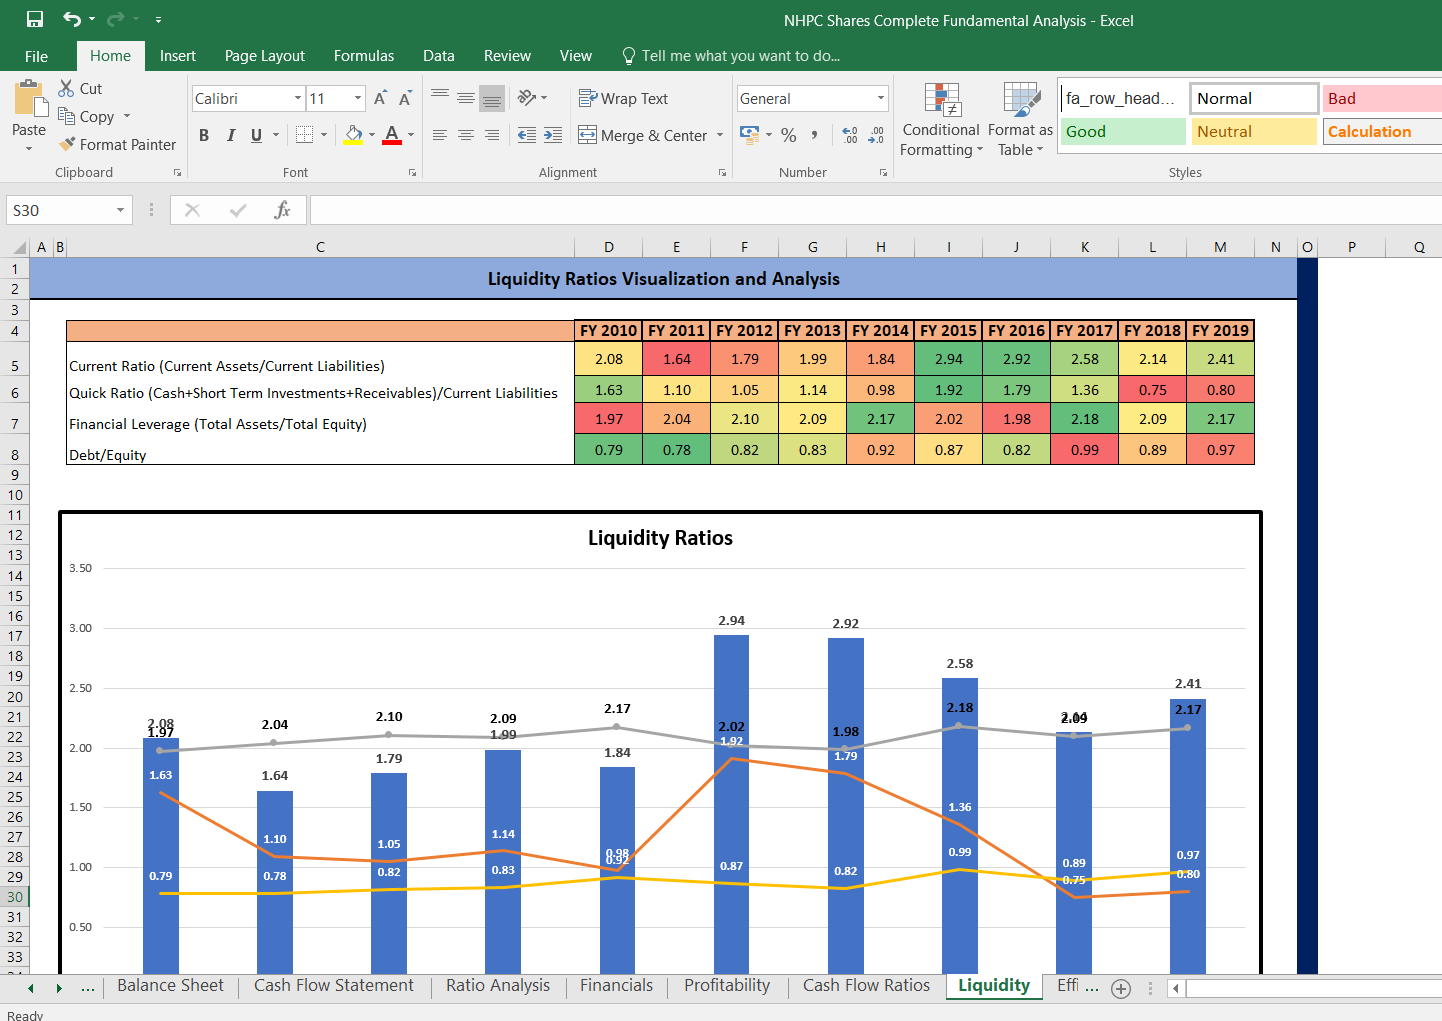1442x1021 pixels.
Task: Open the General number format dropdown
Action: click(881, 98)
